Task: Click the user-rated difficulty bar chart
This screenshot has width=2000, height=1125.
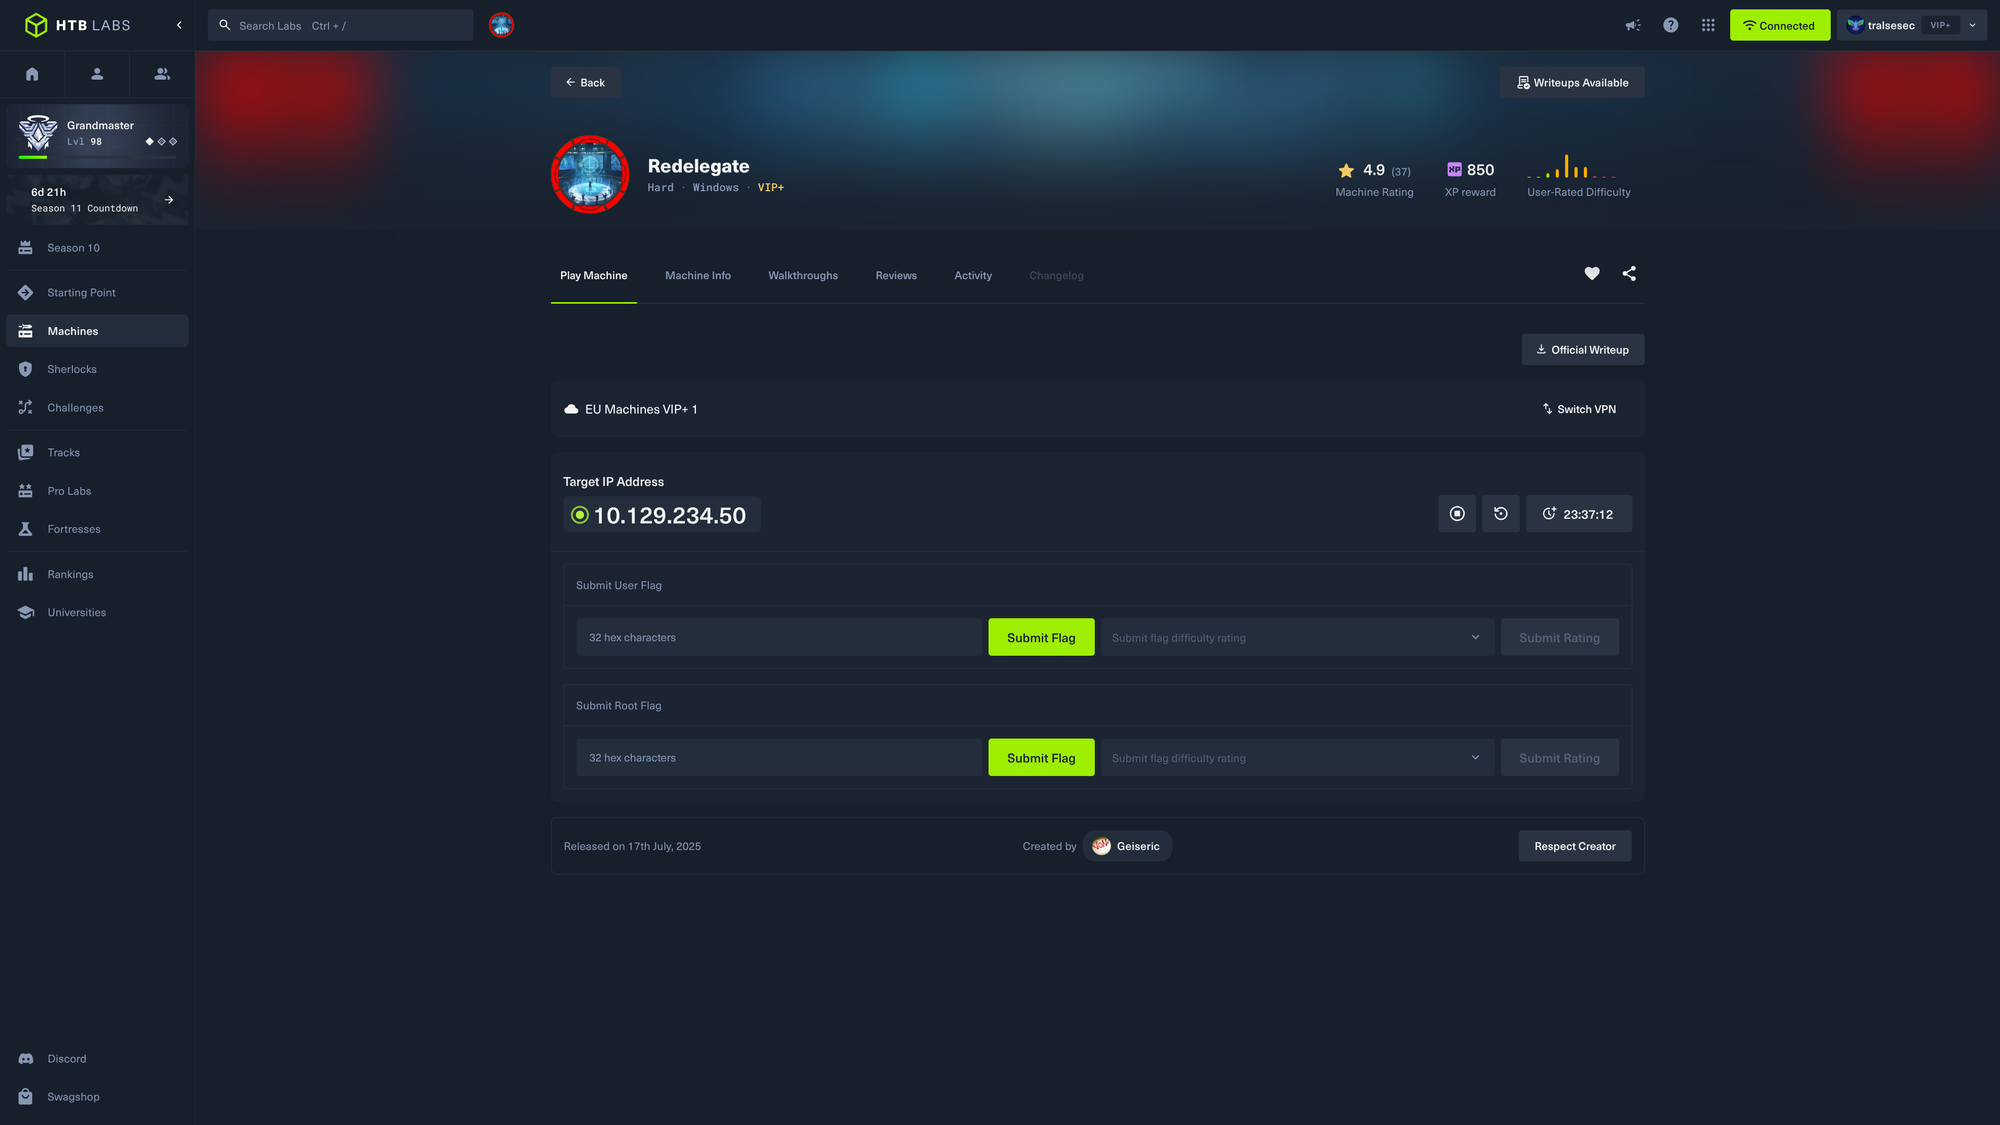Action: tap(1571, 166)
